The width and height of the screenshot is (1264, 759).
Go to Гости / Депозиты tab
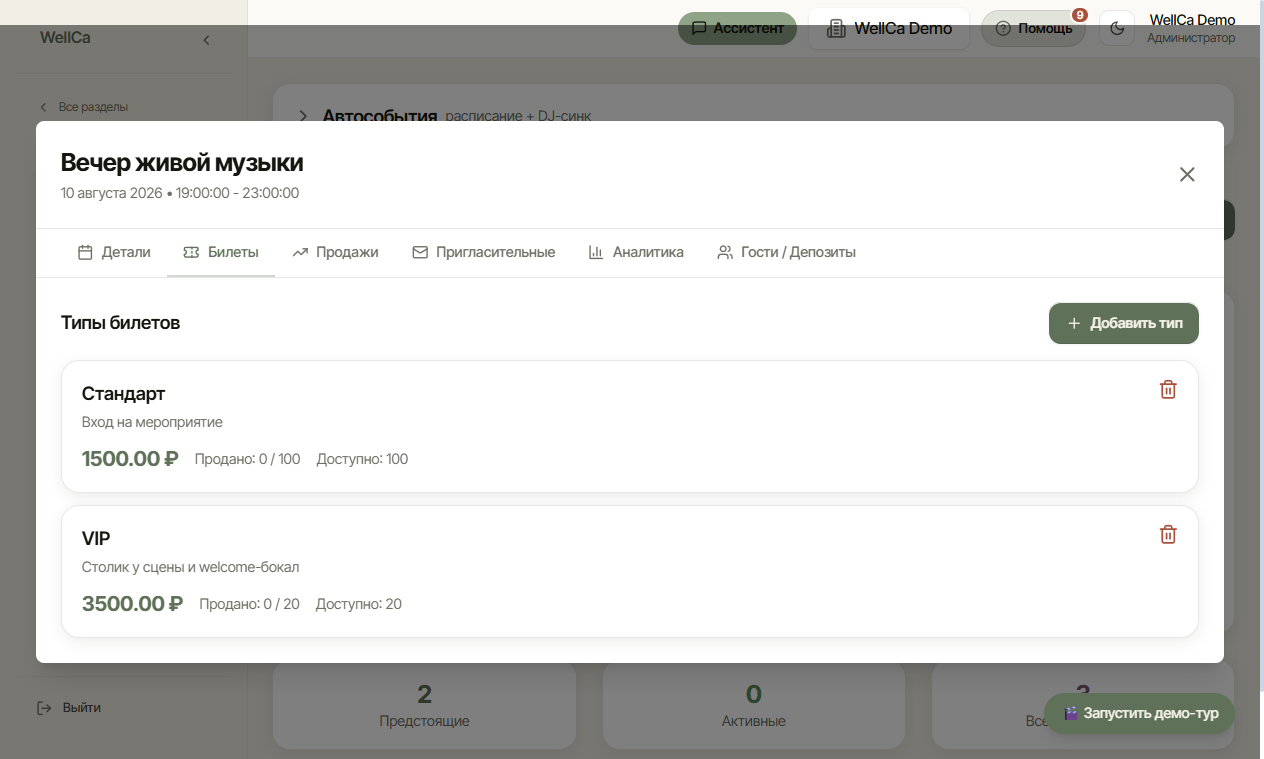786,252
